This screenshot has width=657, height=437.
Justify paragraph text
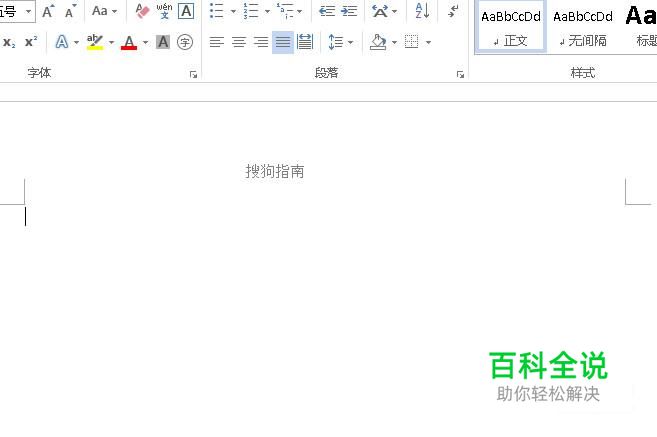[283, 42]
